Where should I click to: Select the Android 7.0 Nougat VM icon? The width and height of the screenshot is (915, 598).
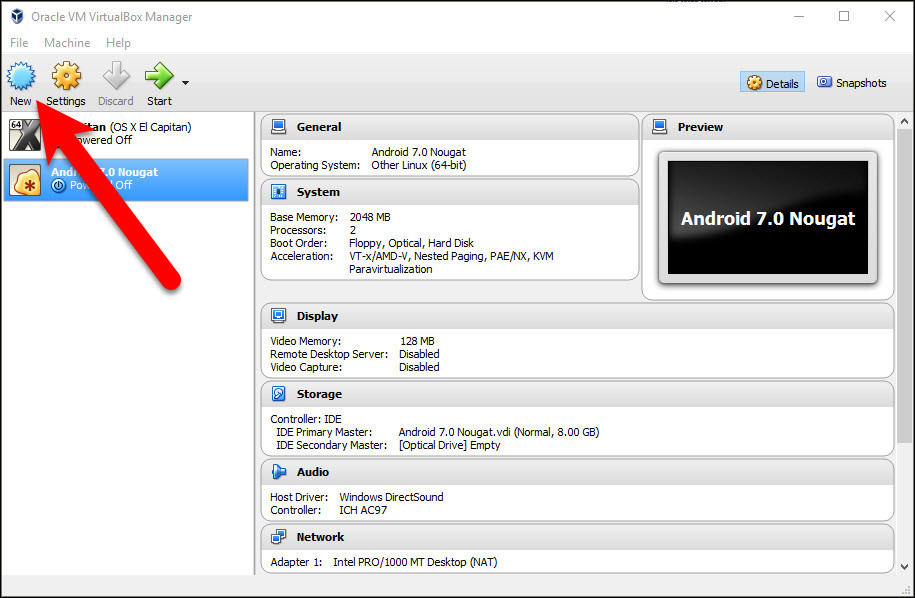coord(25,180)
